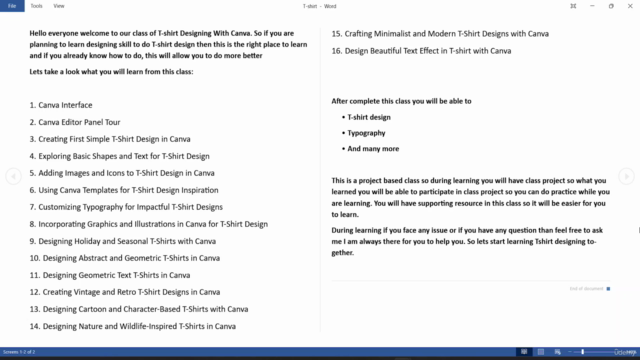Viewport: 640px width, 360px height.
Task: Click 'Adding Images and Icons' list item
Action: click(122, 173)
